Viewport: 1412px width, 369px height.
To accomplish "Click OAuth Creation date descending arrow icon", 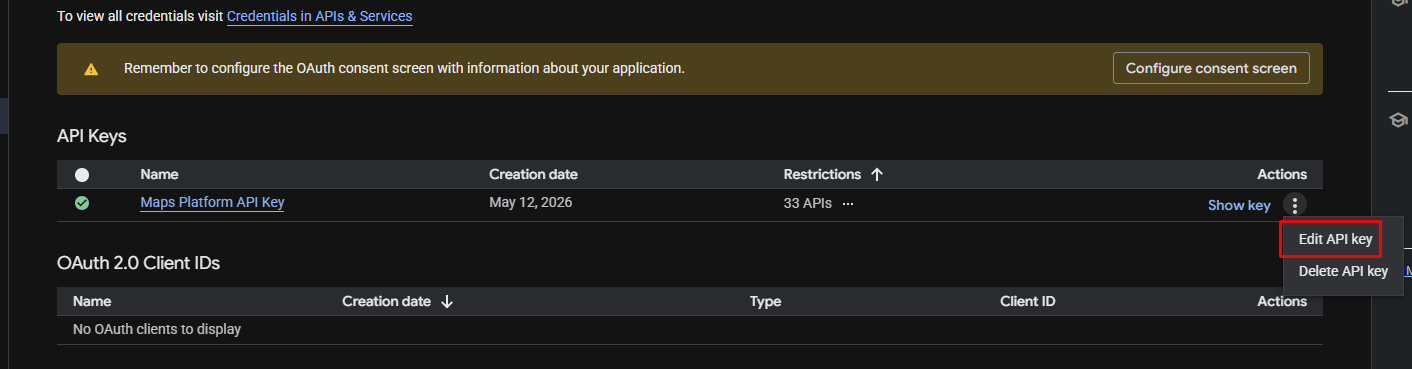I will (447, 301).
